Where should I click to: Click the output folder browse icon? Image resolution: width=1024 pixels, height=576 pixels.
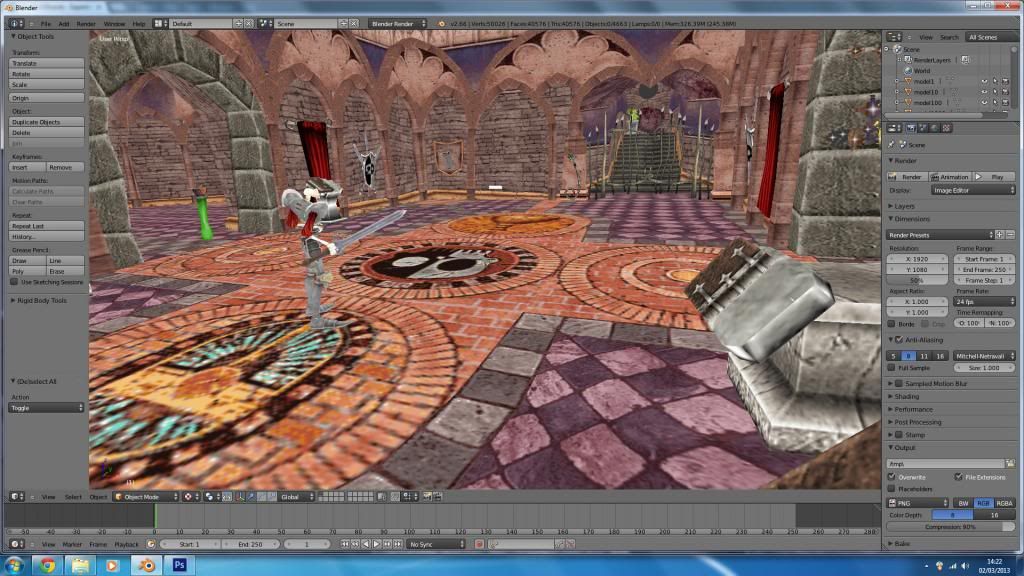coord(1010,464)
